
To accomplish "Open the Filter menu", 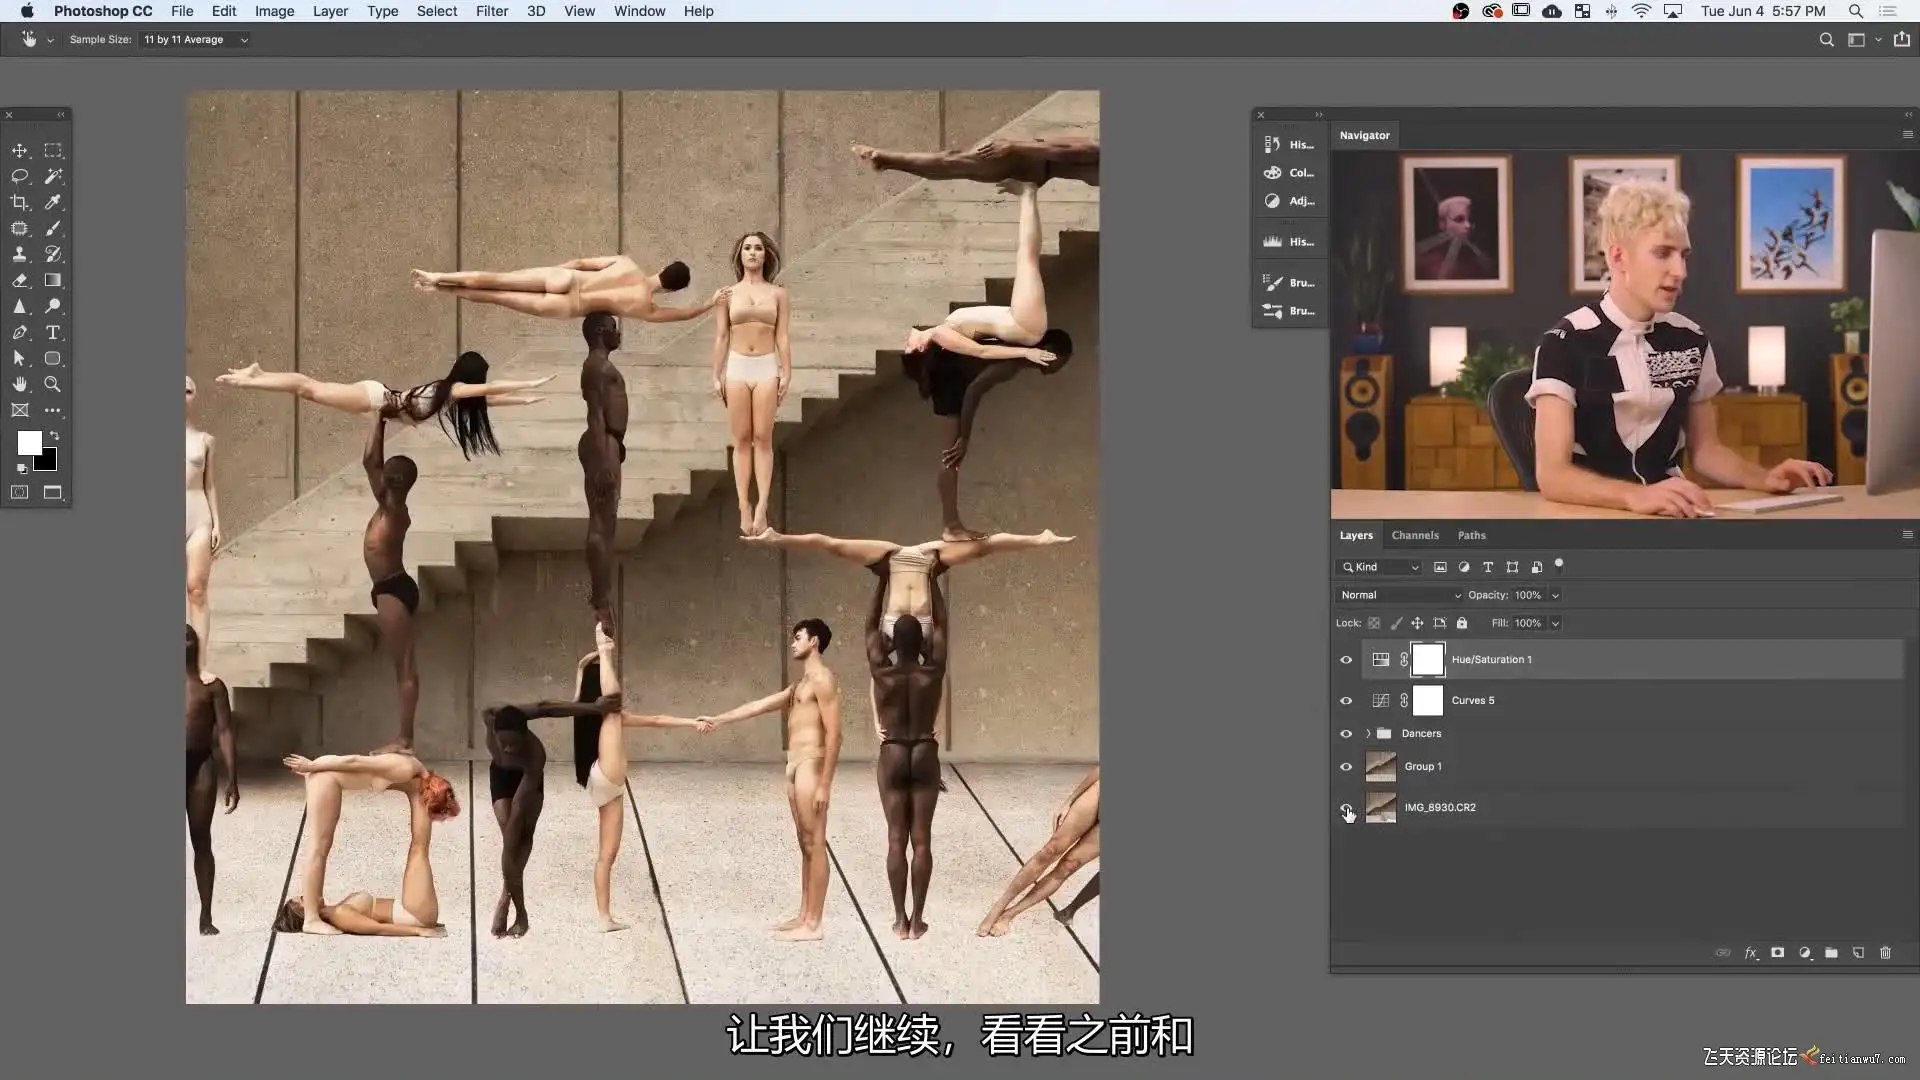I will click(x=491, y=11).
